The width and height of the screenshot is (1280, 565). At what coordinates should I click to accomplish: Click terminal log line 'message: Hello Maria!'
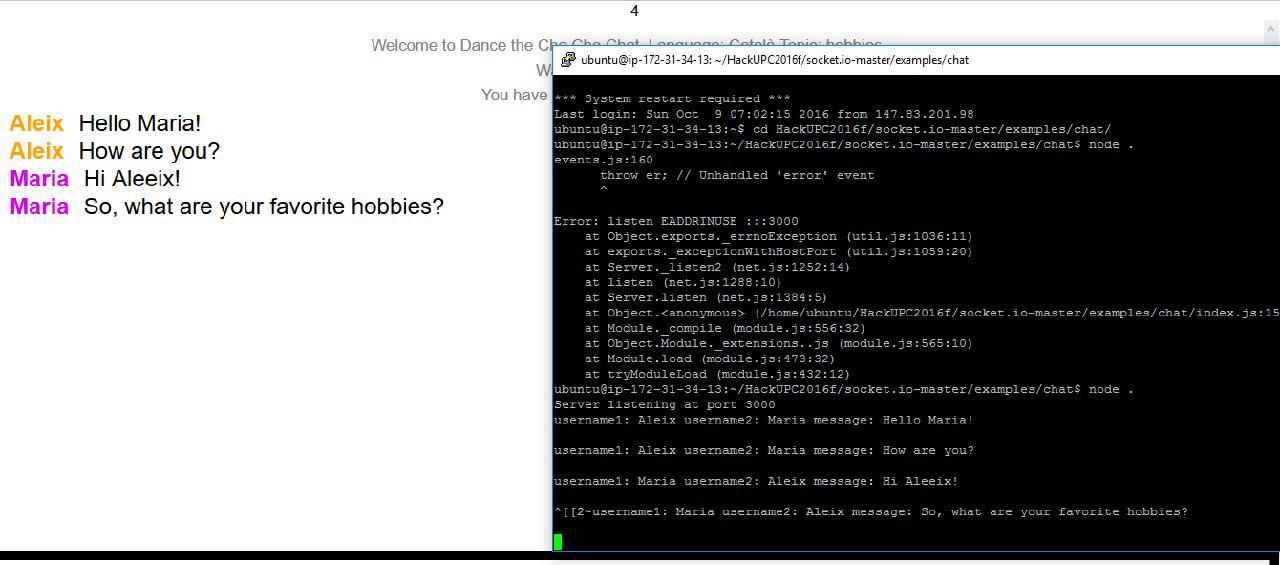click(x=763, y=420)
